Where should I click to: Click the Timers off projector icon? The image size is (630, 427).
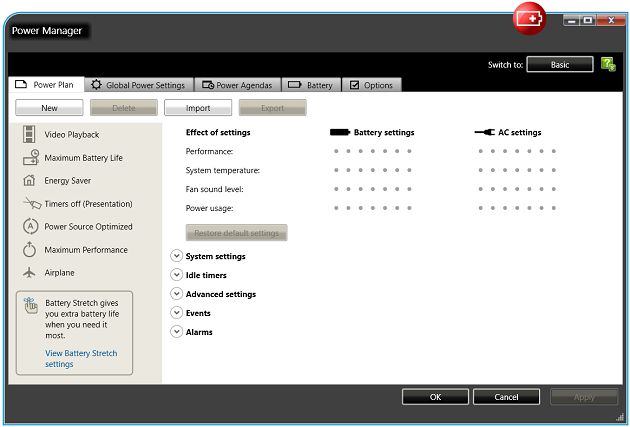pyautogui.click(x=32, y=203)
